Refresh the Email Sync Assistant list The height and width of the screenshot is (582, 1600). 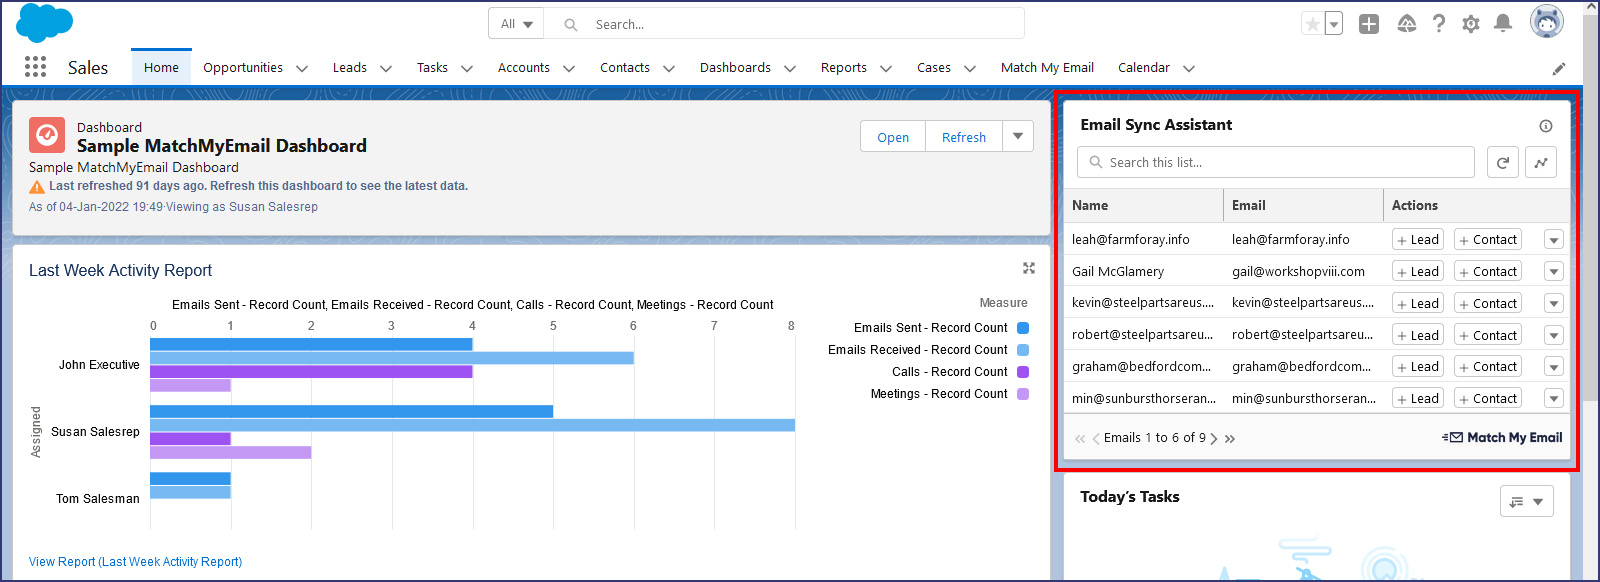click(x=1502, y=162)
